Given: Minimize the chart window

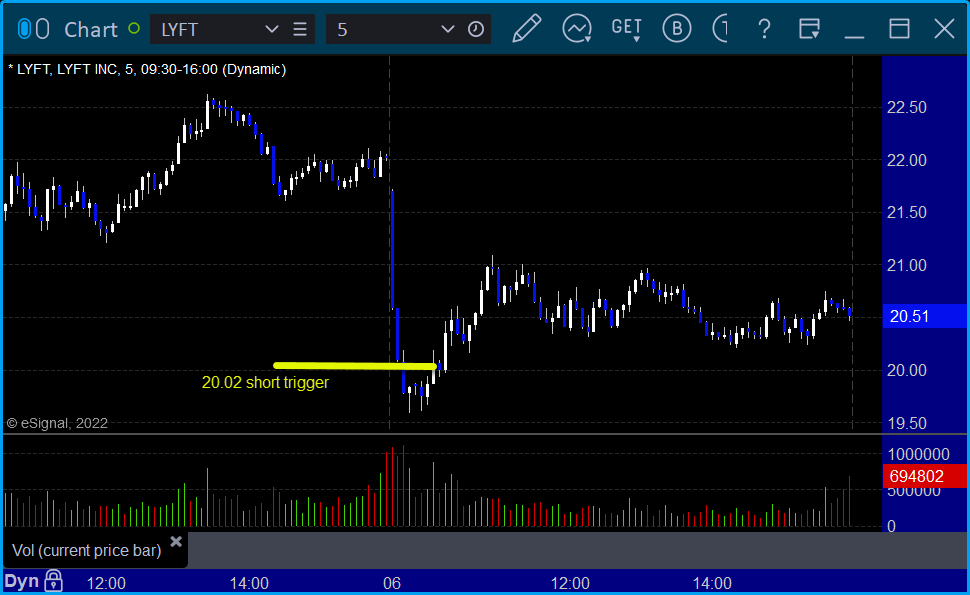Looking at the screenshot, I should click(x=854, y=36).
